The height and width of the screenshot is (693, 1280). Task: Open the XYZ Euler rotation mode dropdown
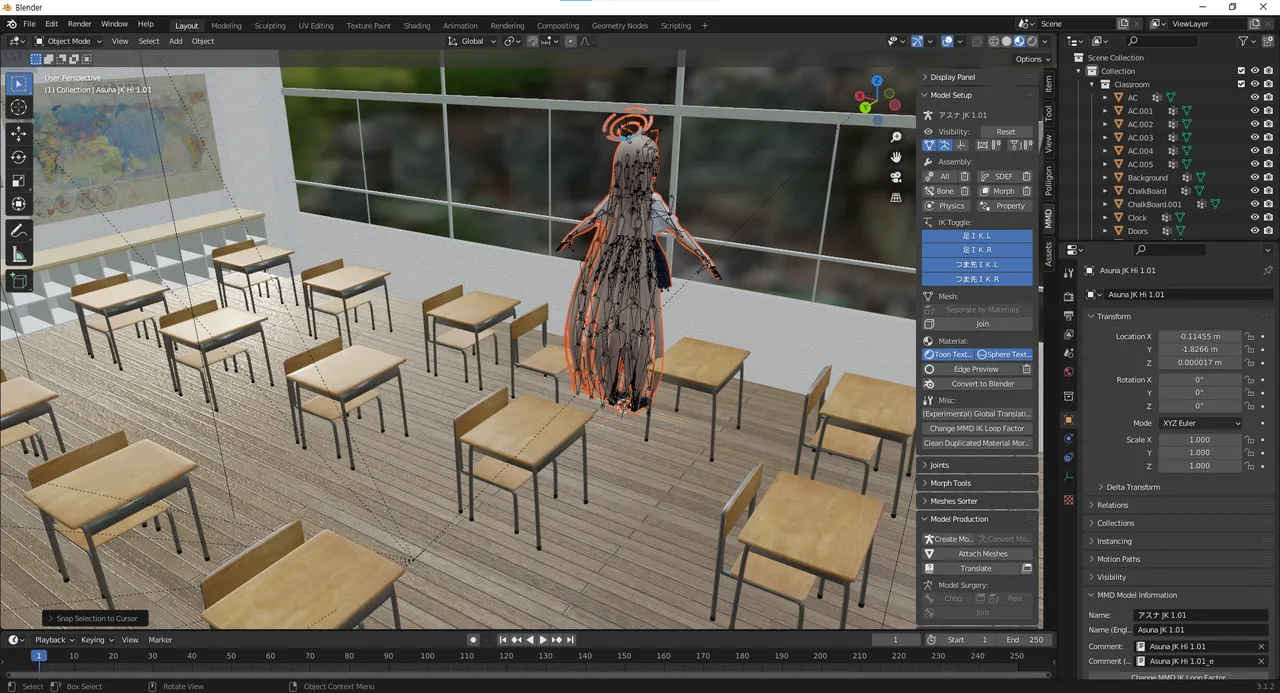(1200, 423)
